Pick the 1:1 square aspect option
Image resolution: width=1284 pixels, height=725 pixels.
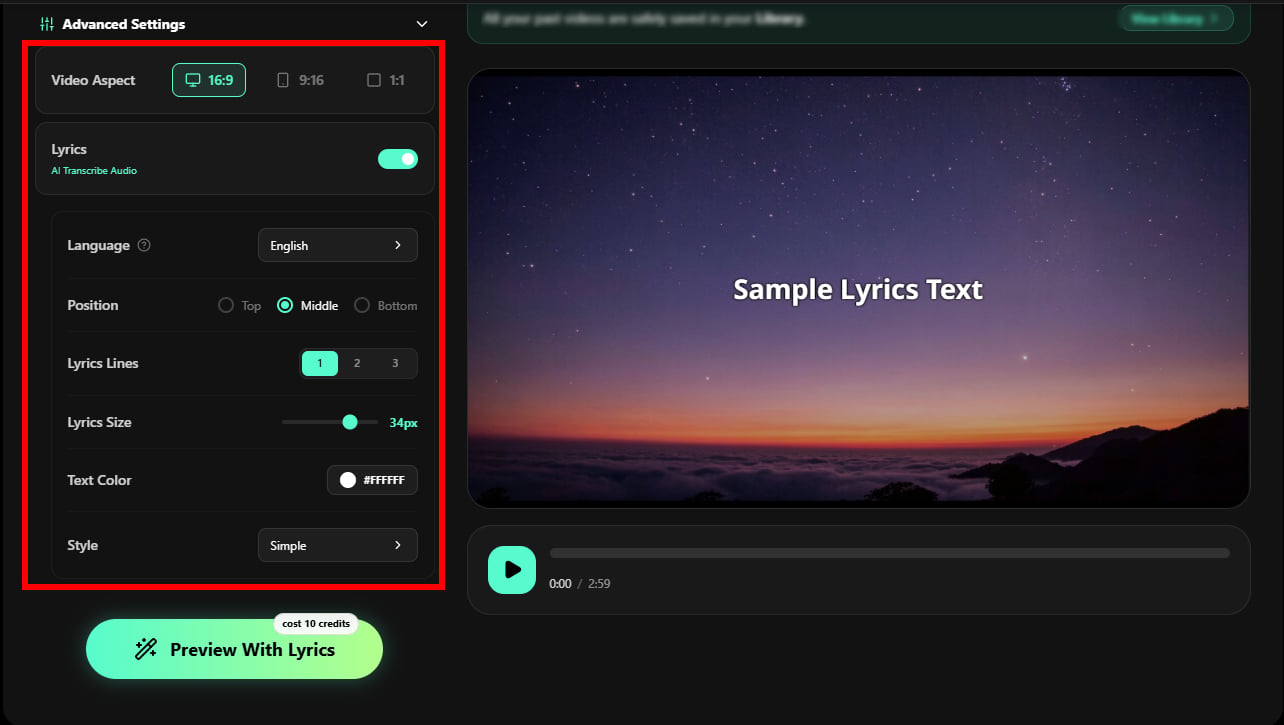386,80
